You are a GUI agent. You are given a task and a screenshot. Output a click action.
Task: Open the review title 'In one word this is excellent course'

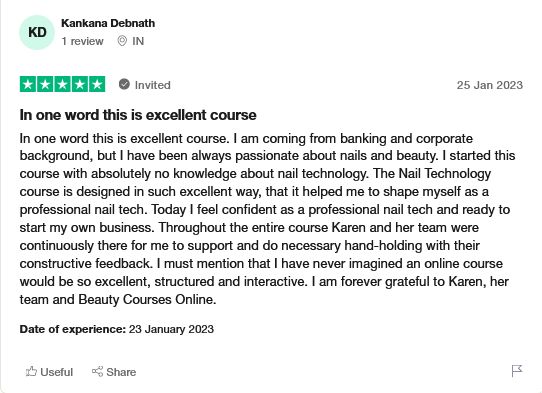pos(138,115)
